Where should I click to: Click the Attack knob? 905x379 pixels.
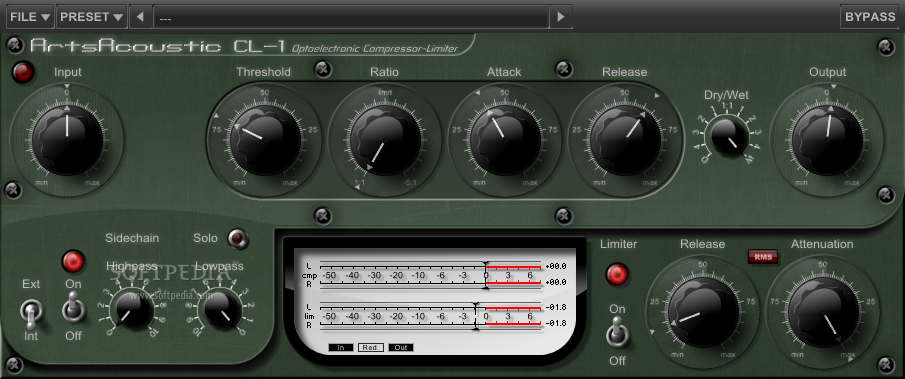[x=505, y=139]
